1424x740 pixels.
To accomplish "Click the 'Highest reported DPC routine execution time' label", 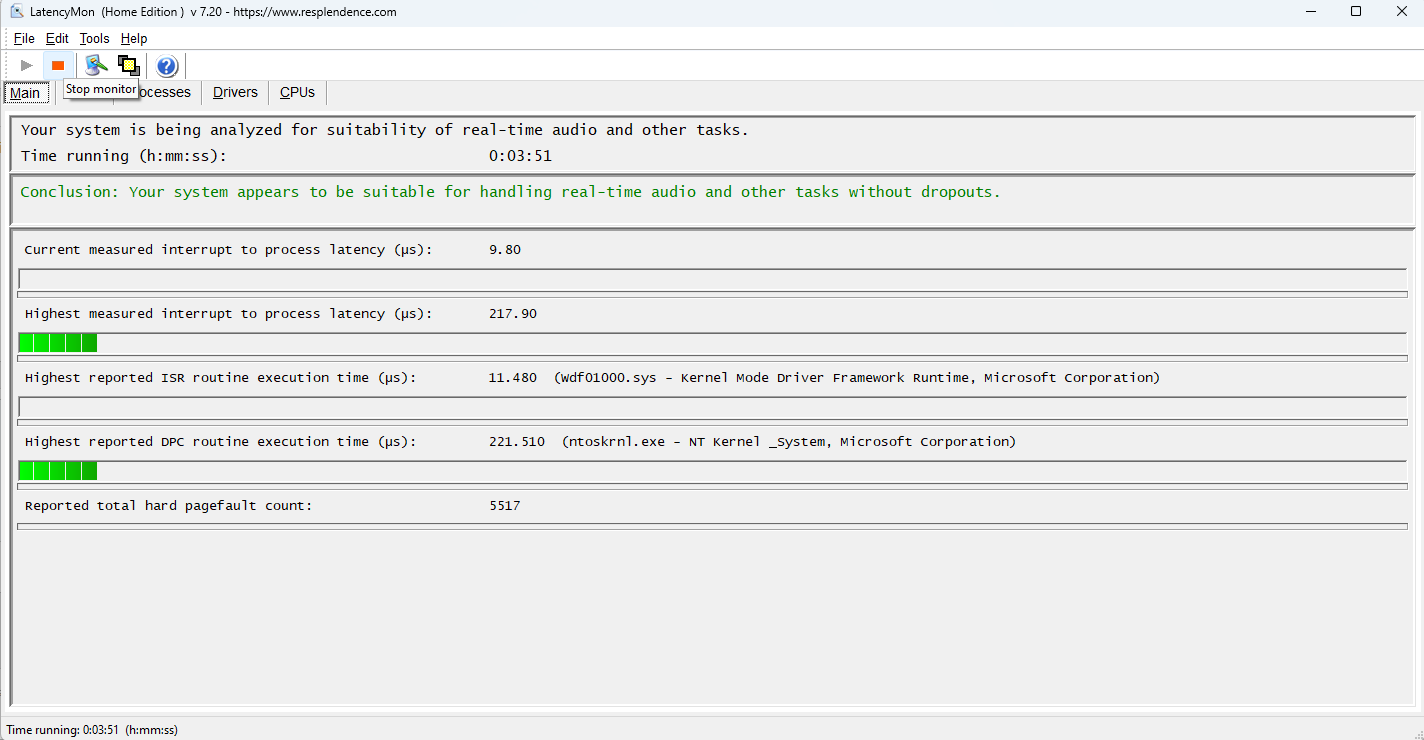I will [x=221, y=442].
